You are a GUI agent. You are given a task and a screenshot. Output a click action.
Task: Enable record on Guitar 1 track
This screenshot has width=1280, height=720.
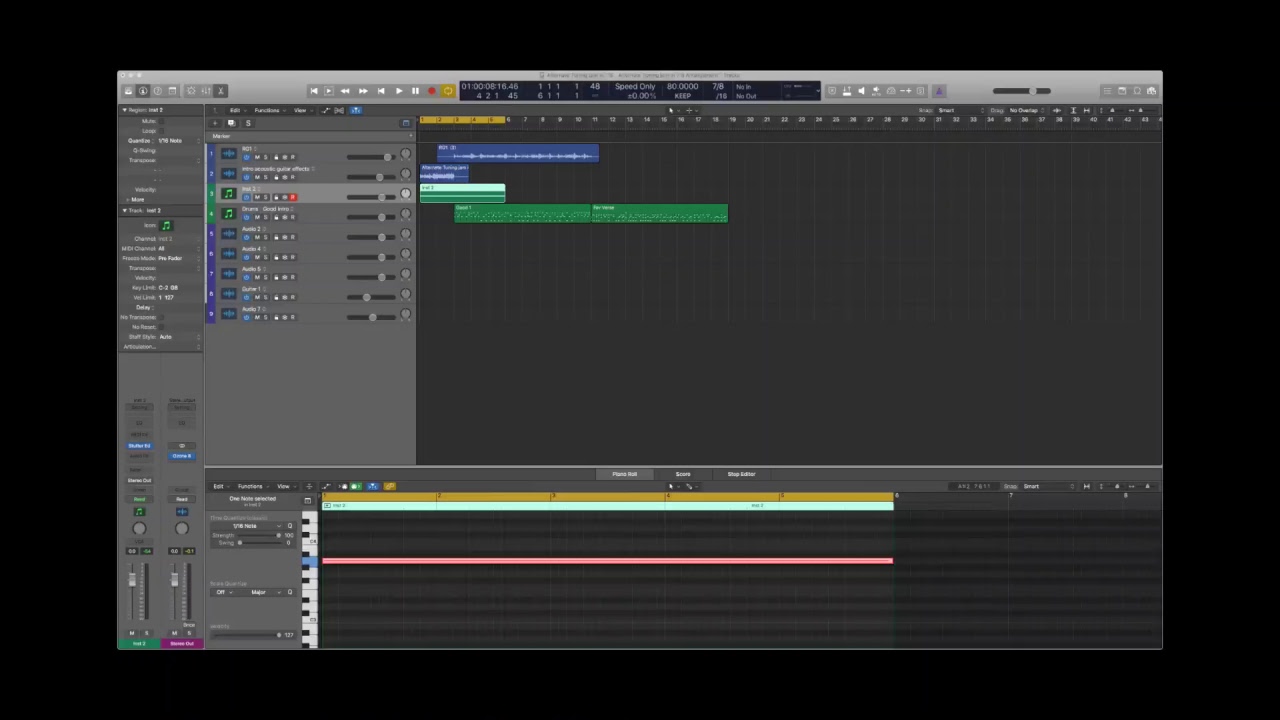[292, 297]
